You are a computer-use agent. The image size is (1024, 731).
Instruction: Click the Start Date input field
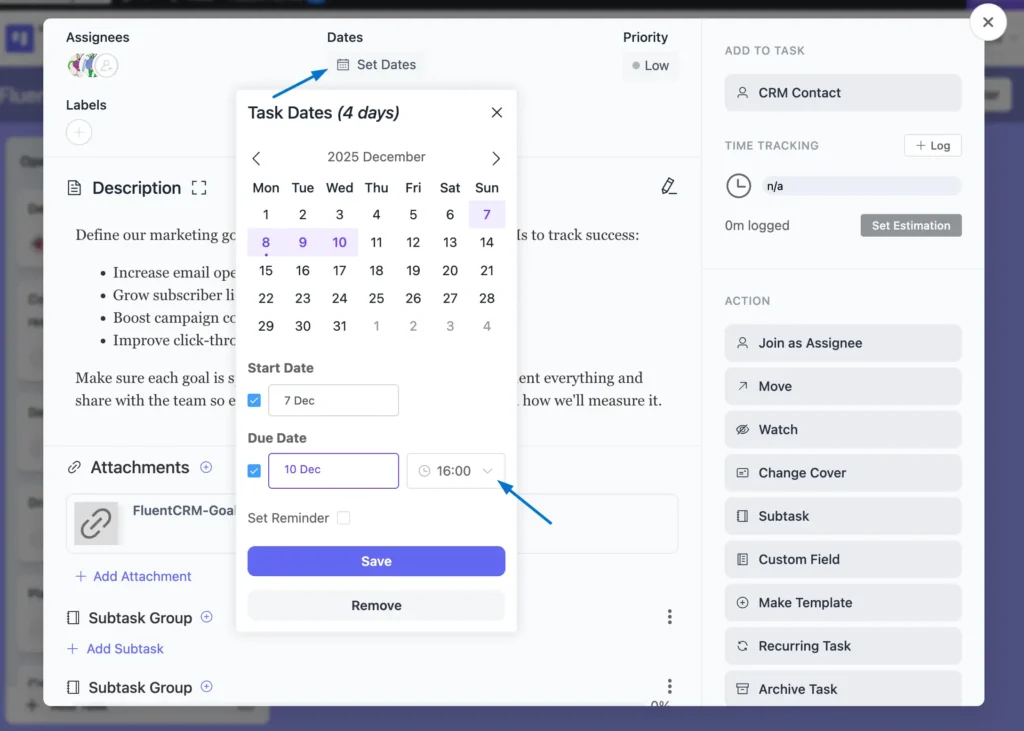(333, 400)
